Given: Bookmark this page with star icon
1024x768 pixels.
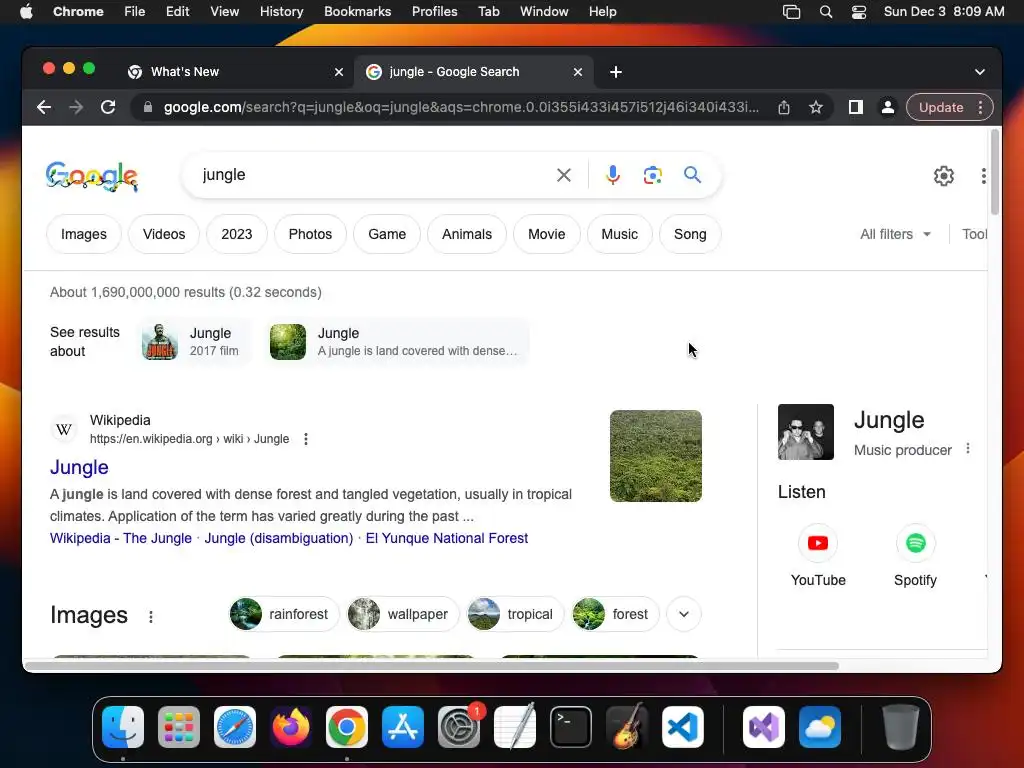Looking at the screenshot, I should 816,107.
